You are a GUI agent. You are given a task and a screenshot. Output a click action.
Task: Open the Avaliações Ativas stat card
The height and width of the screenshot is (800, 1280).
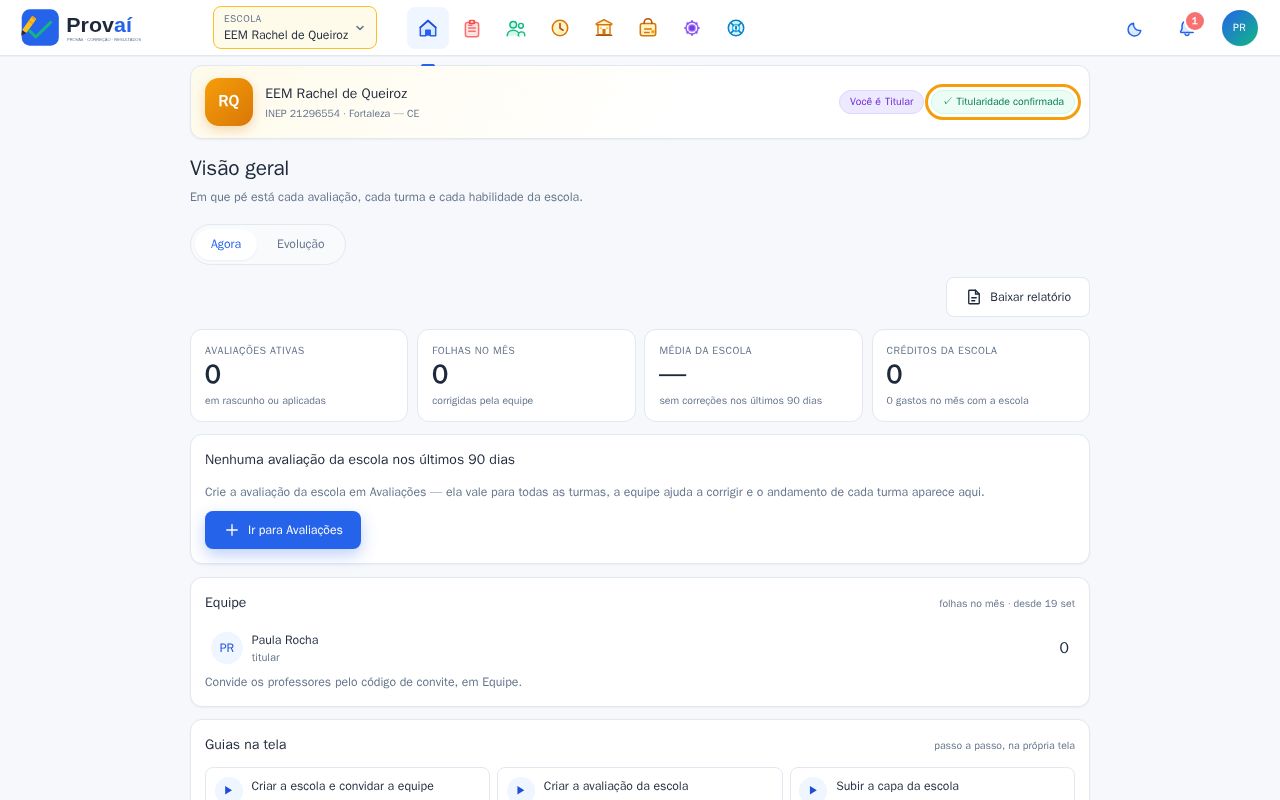point(299,375)
